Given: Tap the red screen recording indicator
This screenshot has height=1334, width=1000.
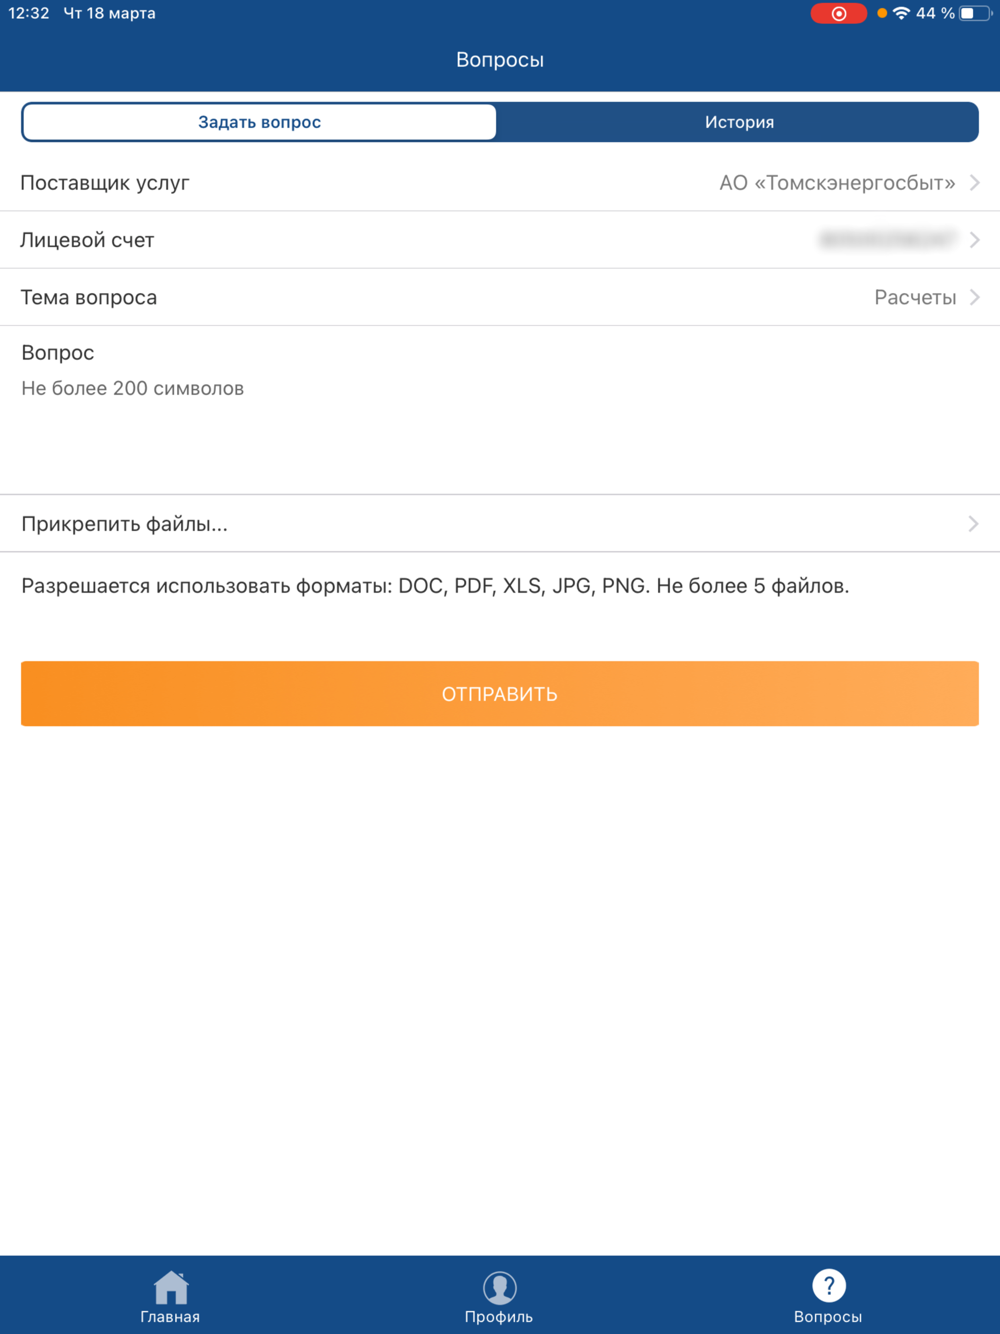Looking at the screenshot, I should click(838, 14).
